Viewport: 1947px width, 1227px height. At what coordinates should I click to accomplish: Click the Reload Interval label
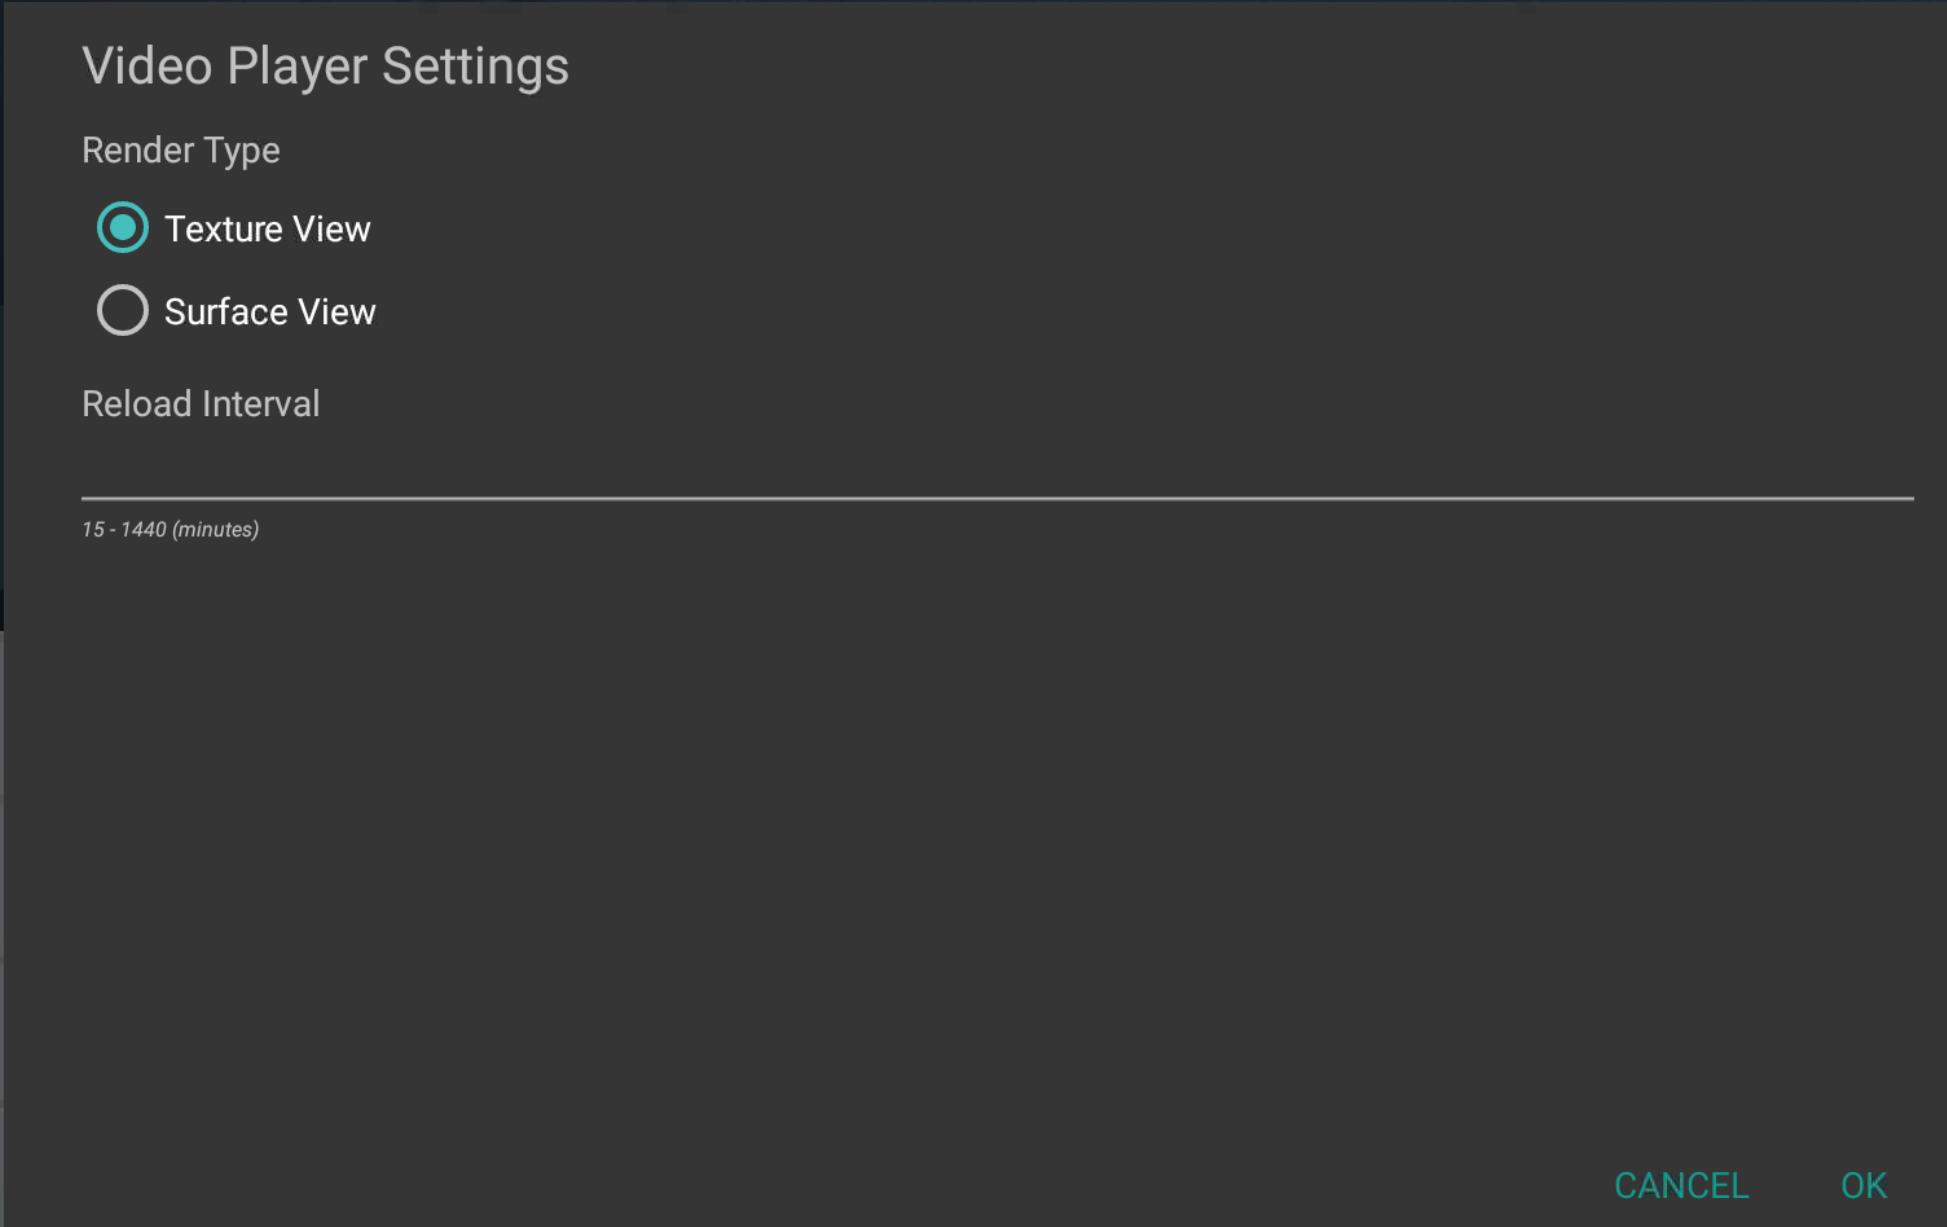[x=201, y=404]
